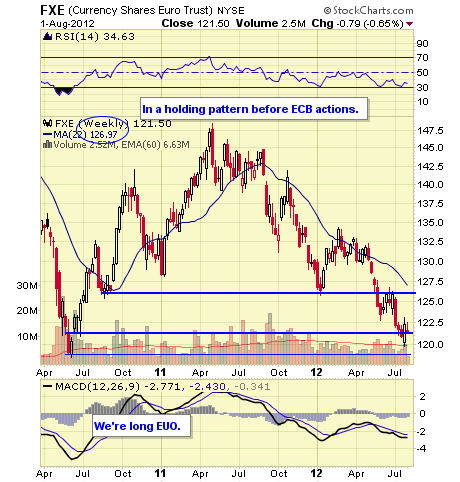Click the 30M volume axis label
Image resolution: width=460 pixels, height=482 pixels.
coord(27,285)
